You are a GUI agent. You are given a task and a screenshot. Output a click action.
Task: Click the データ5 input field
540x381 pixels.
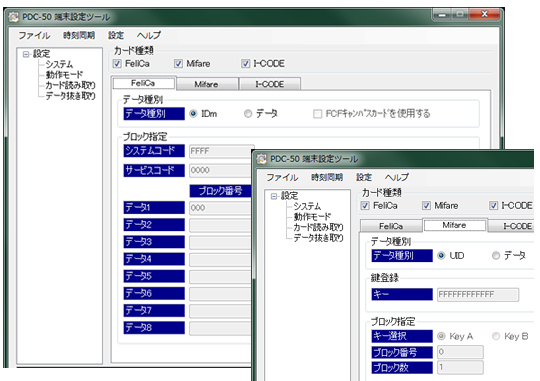point(220,277)
